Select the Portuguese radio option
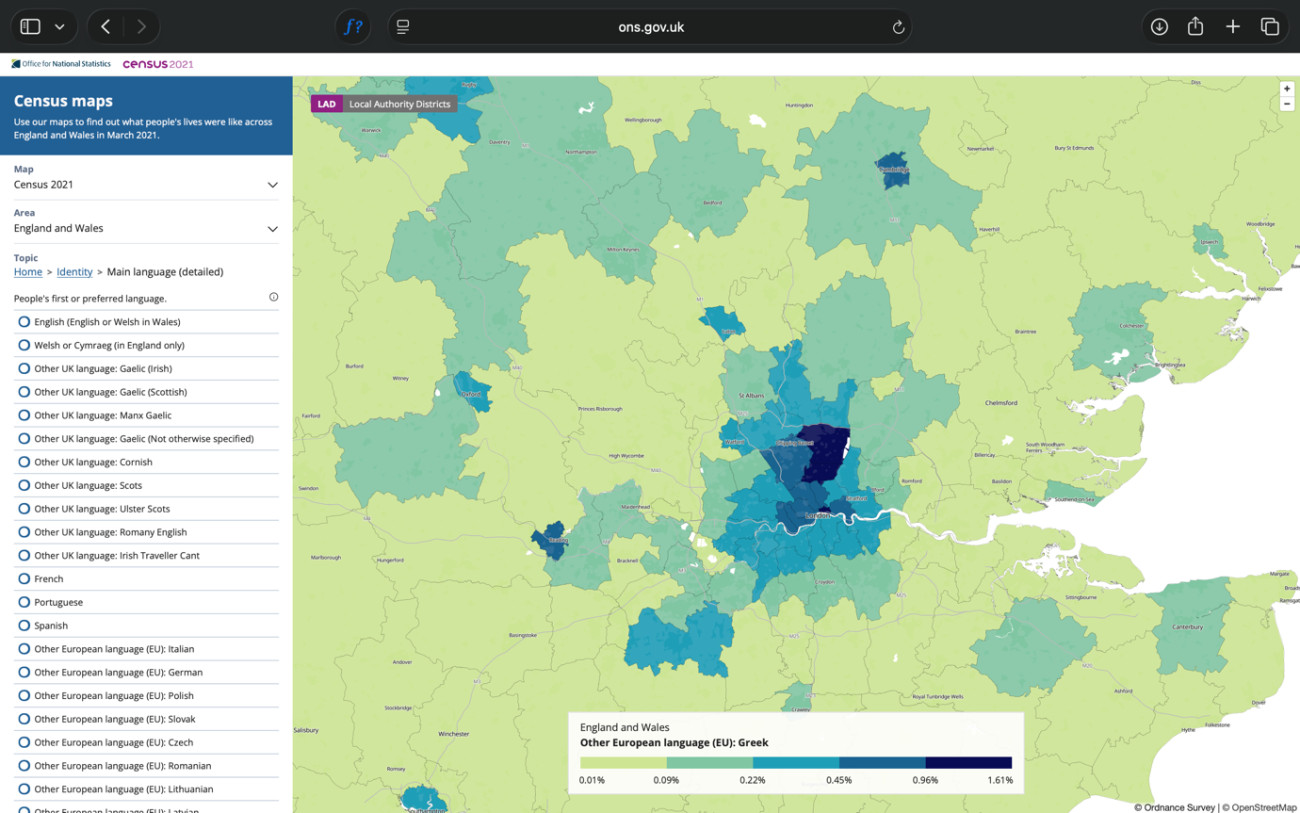1300x813 pixels. pyautogui.click(x=24, y=602)
